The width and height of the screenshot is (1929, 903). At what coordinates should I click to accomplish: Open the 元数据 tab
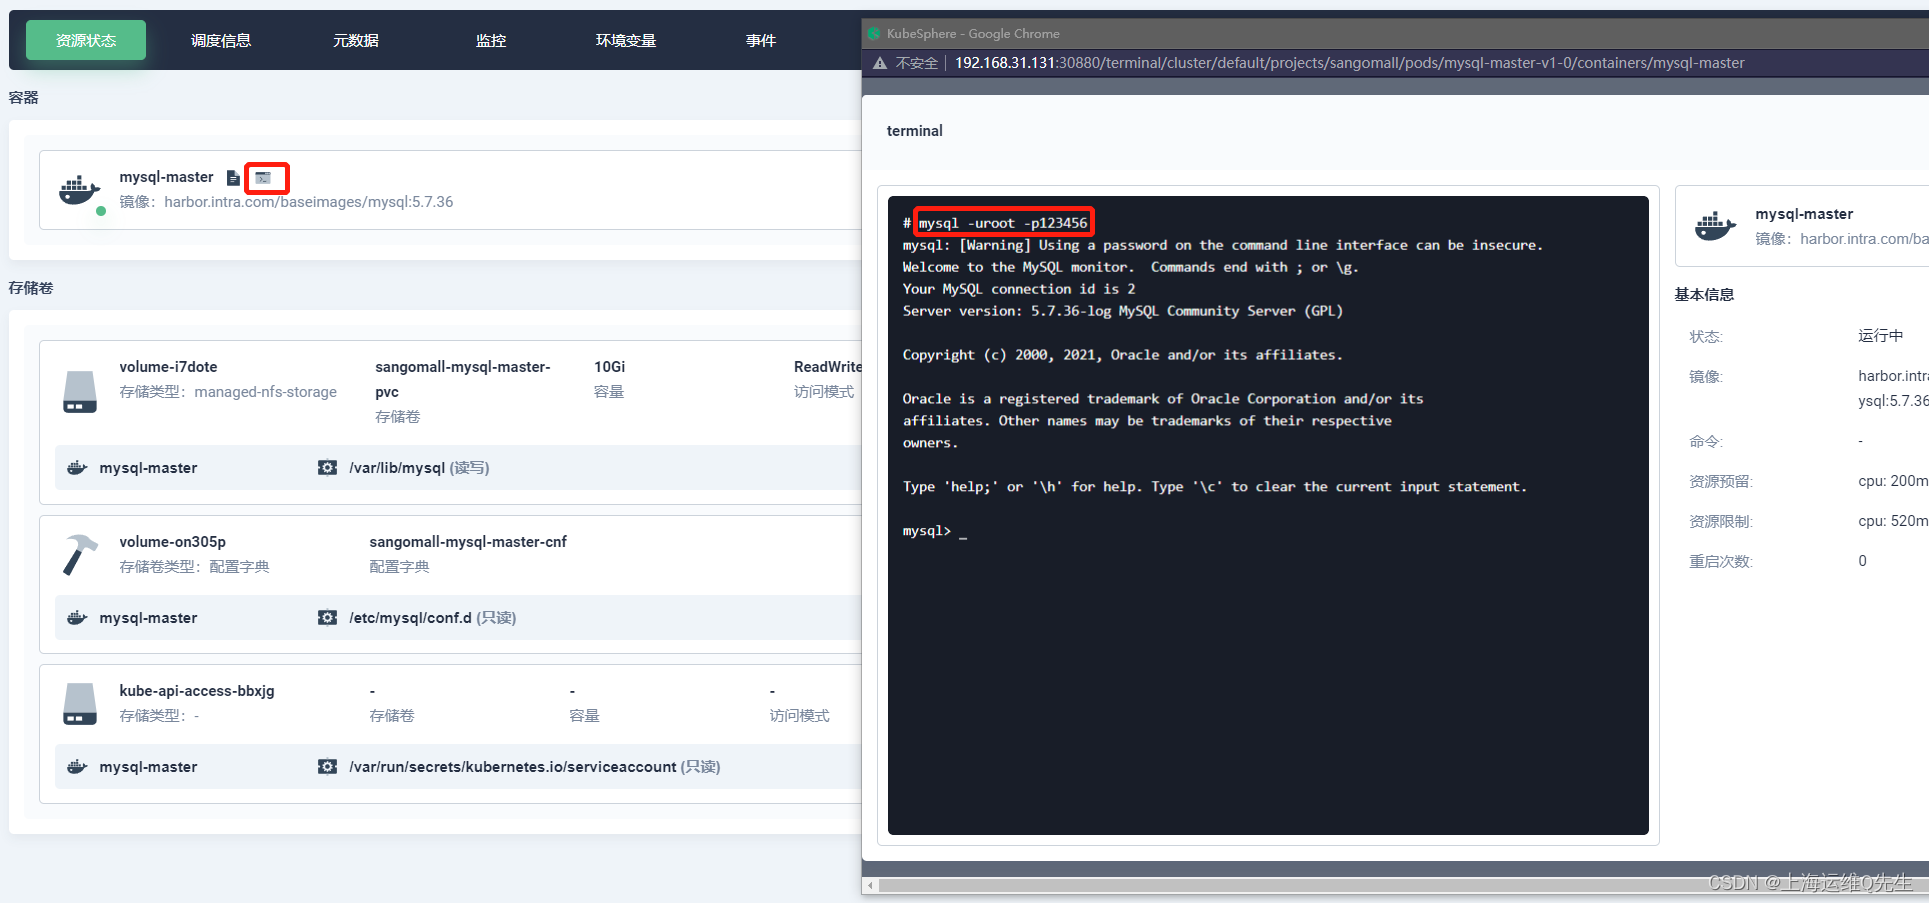[x=356, y=40]
